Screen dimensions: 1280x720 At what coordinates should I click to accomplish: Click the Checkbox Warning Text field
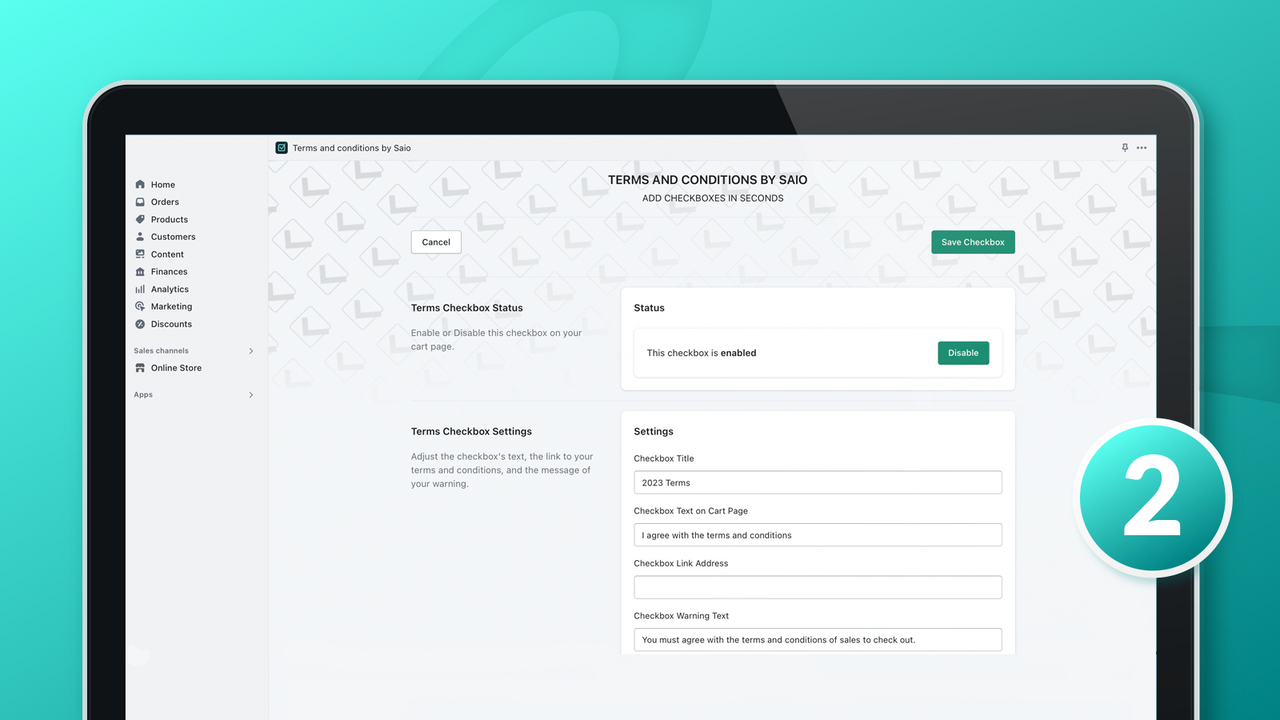pyautogui.click(x=818, y=640)
